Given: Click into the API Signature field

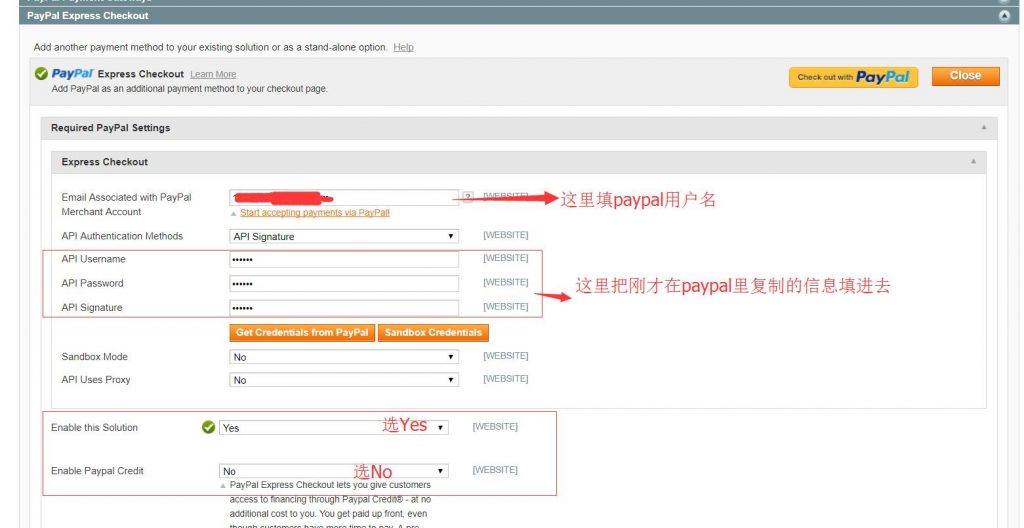Looking at the screenshot, I should (343, 308).
